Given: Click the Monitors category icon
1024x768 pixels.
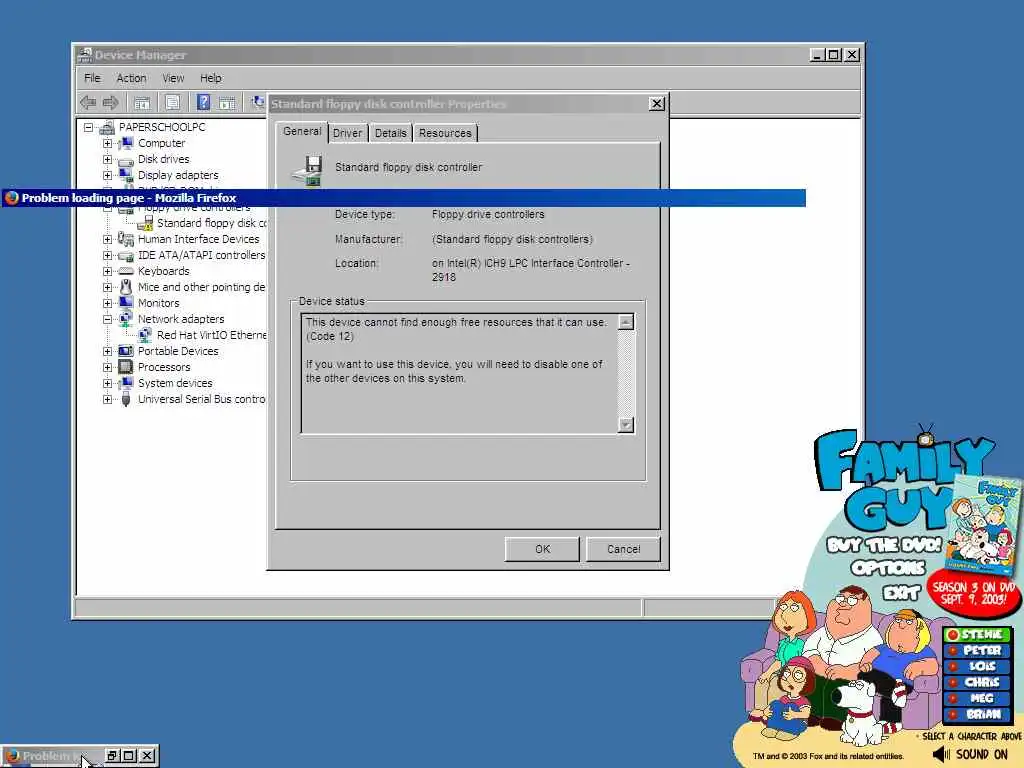Looking at the screenshot, I should pyautogui.click(x=126, y=303).
